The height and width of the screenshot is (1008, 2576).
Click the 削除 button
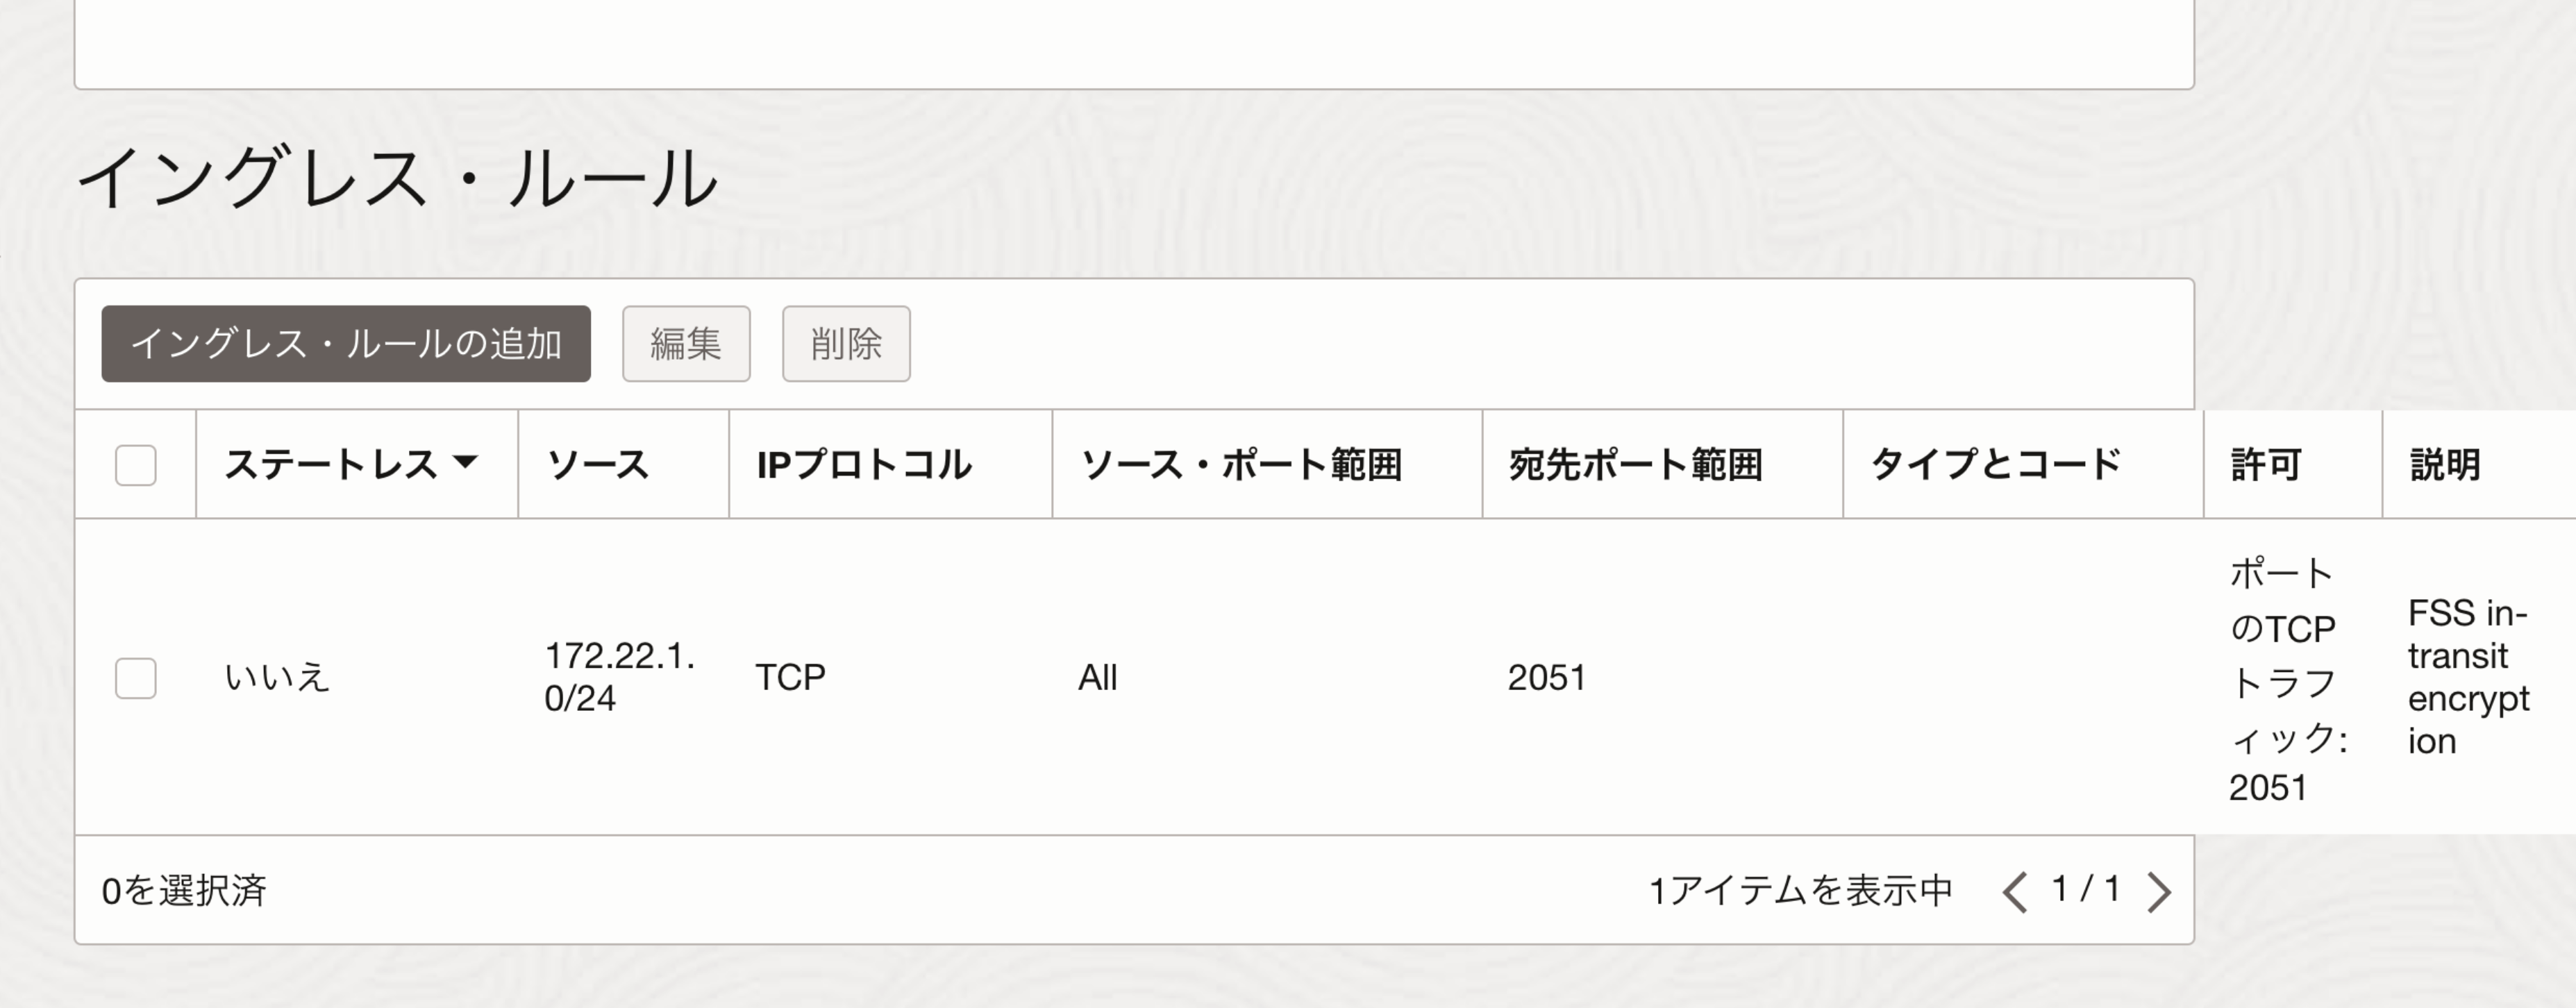tap(846, 344)
